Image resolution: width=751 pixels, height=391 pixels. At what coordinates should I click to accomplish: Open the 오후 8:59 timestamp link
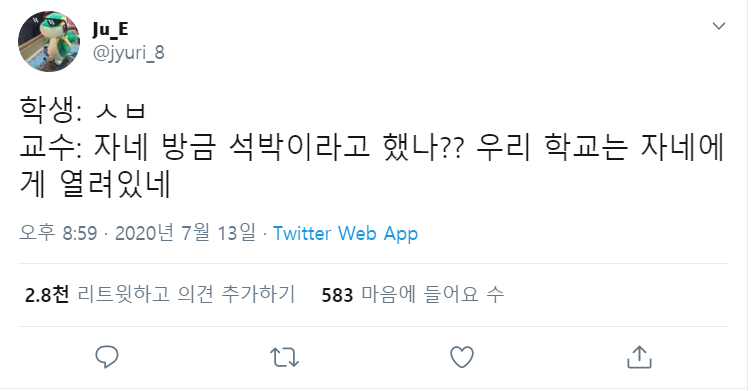click(x=58, y=233)
